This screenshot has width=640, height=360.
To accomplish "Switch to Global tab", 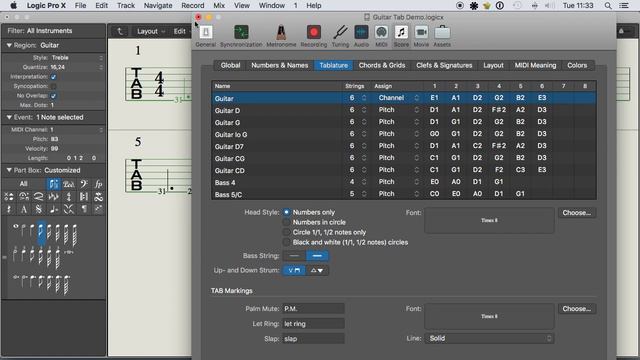I will pos(230,65).
